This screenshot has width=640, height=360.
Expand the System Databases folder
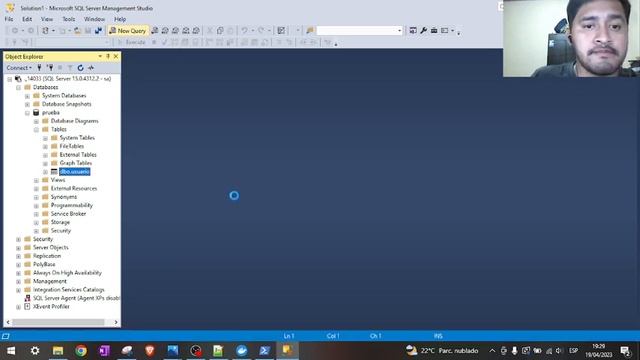[27, 96]
